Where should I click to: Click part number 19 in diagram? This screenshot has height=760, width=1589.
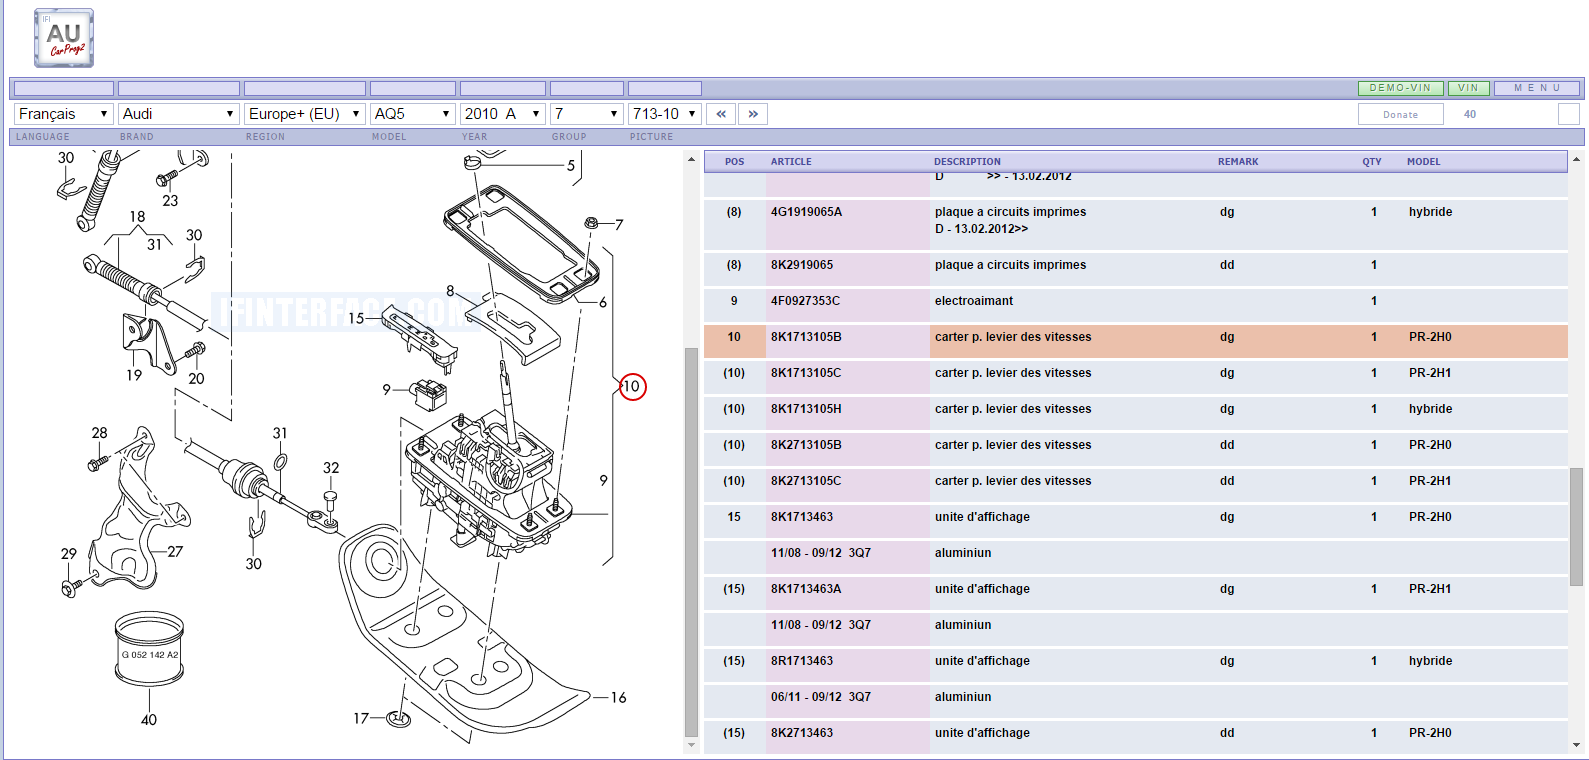tap(134, 375)
